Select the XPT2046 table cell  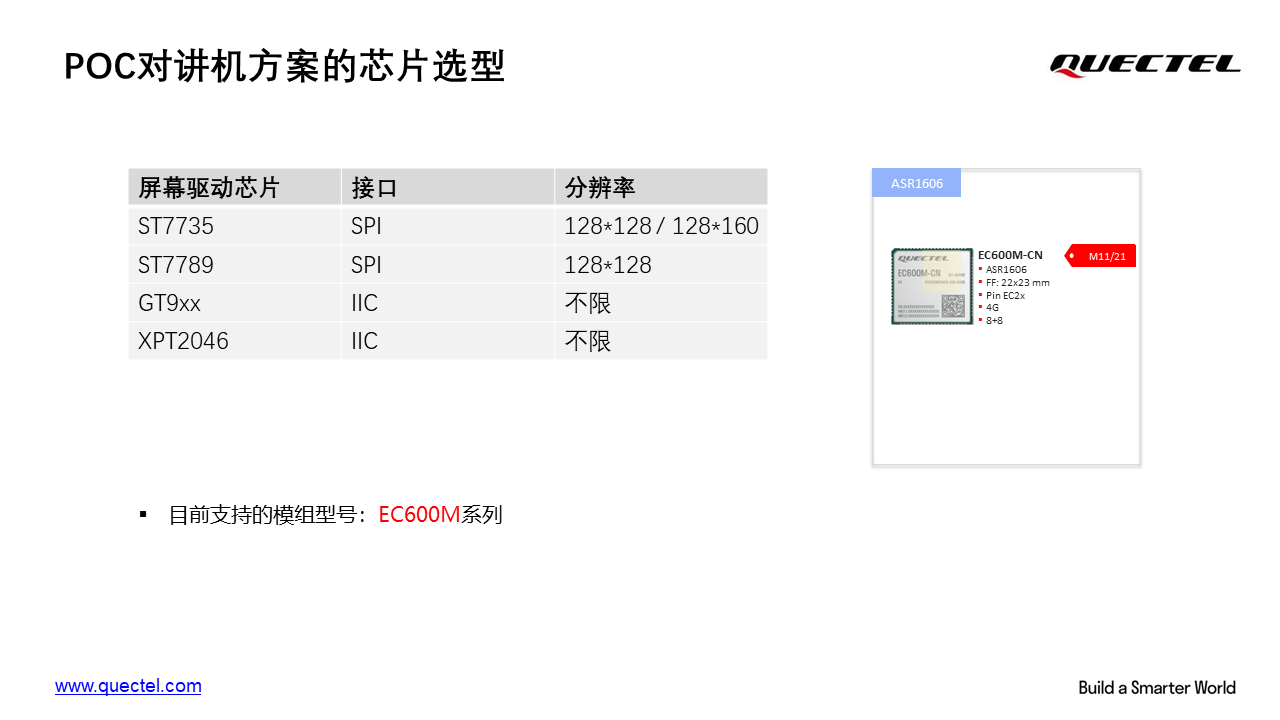pos(235,340)
